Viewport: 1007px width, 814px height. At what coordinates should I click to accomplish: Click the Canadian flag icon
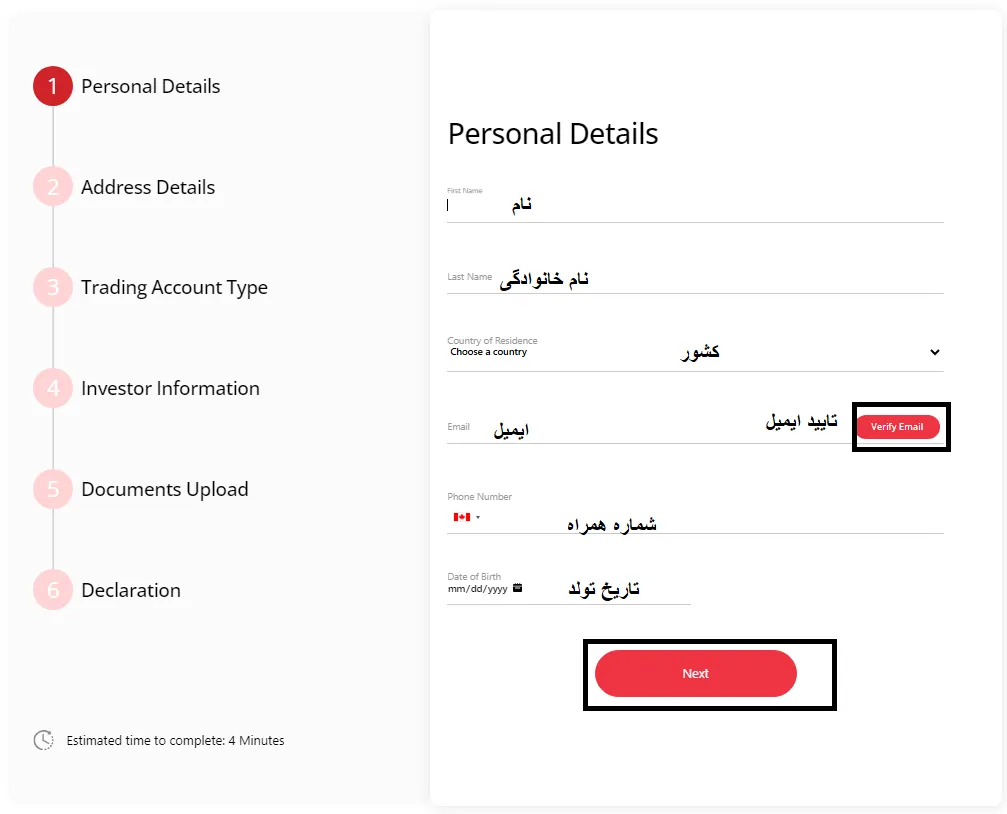[461, 517]
